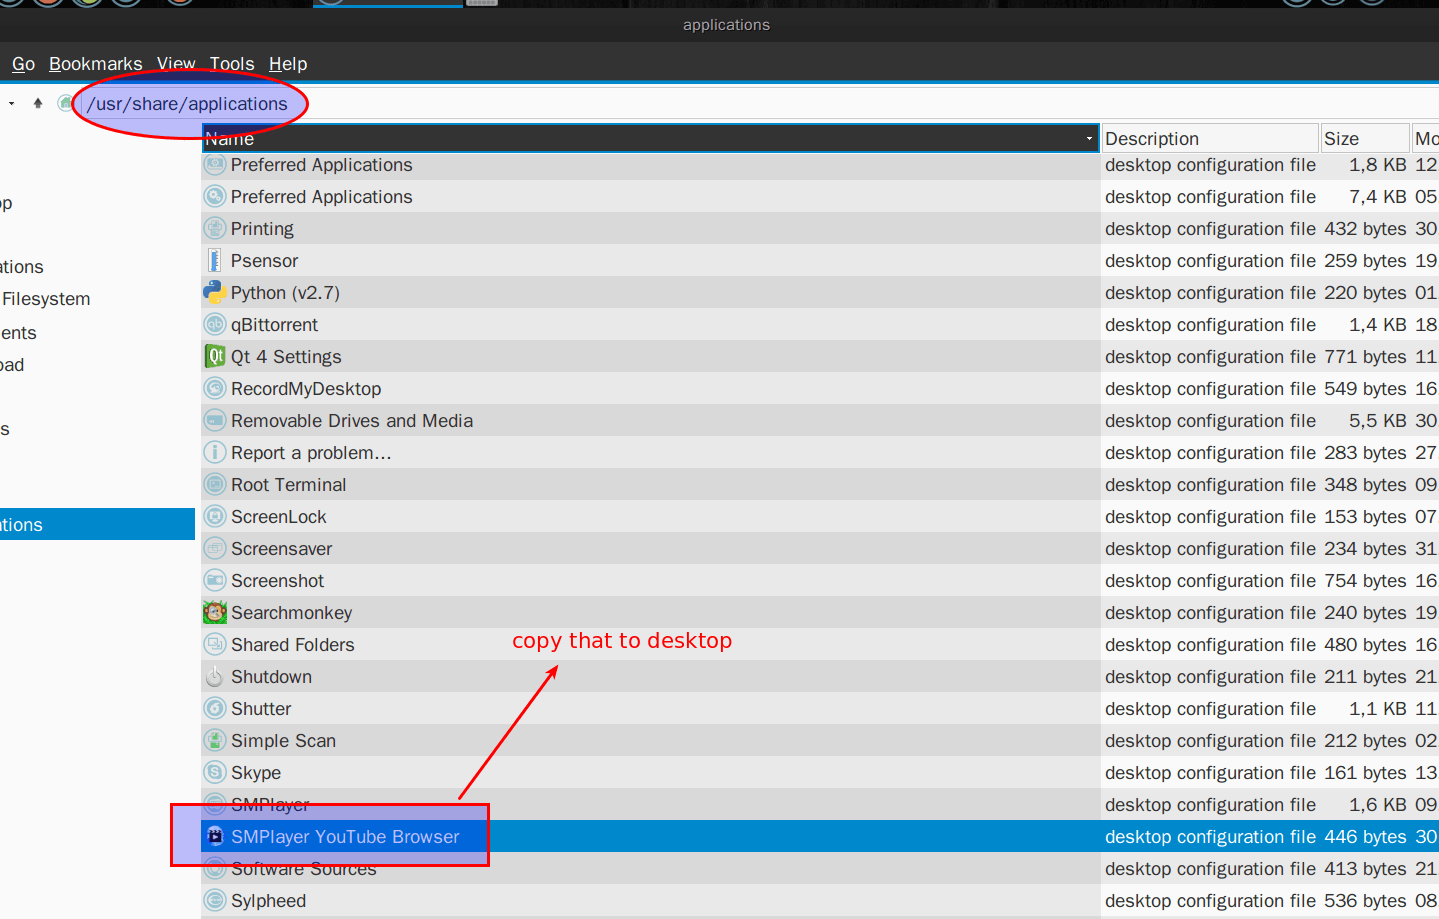Select the SMPlayer YouTube Browser entry

345,837
